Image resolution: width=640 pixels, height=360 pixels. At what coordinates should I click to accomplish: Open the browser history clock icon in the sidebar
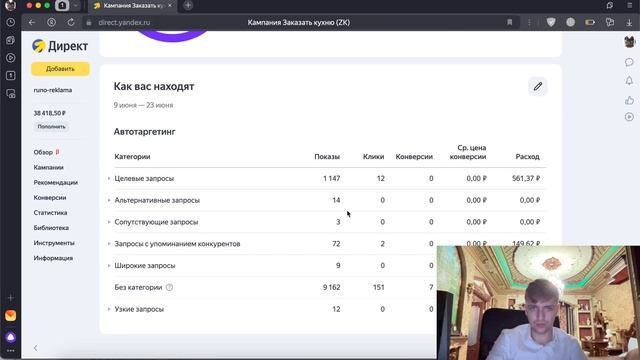[x=11, y=22]
